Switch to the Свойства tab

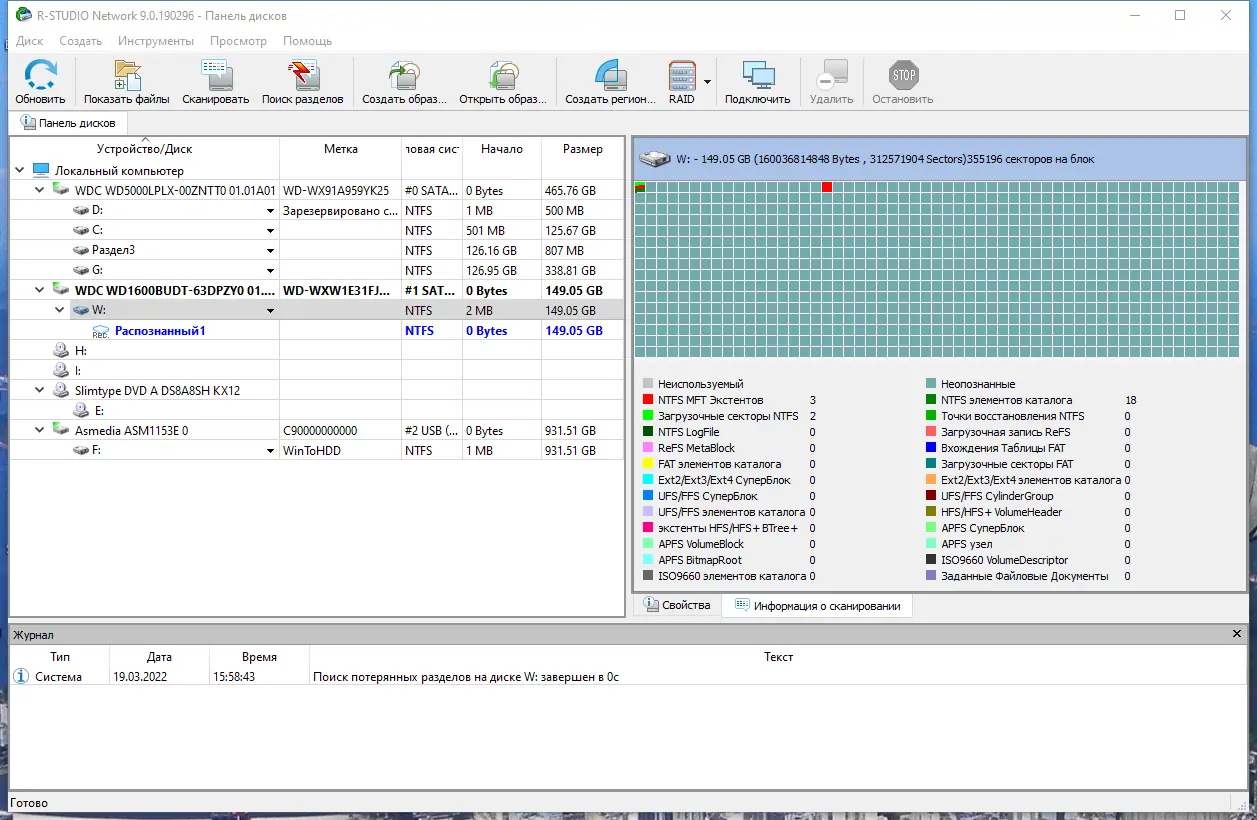(x=677, y=605)
